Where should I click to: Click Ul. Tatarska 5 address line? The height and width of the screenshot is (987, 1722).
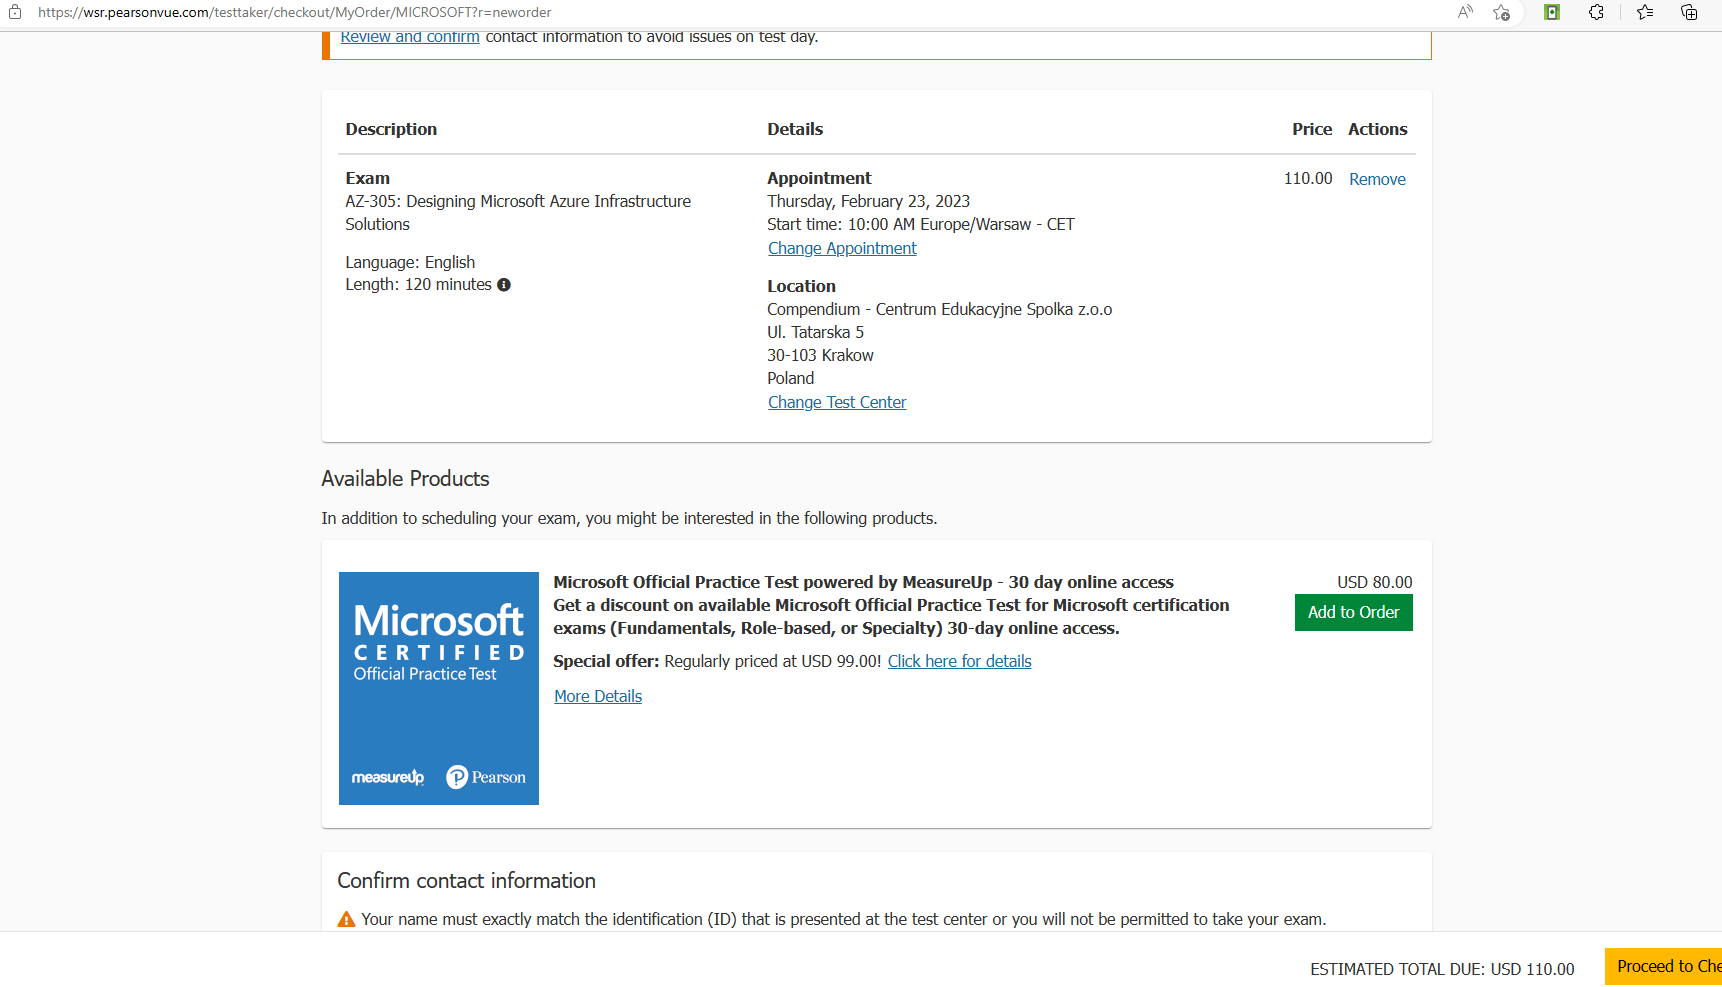pyautogui.click(x=815, y=332)
